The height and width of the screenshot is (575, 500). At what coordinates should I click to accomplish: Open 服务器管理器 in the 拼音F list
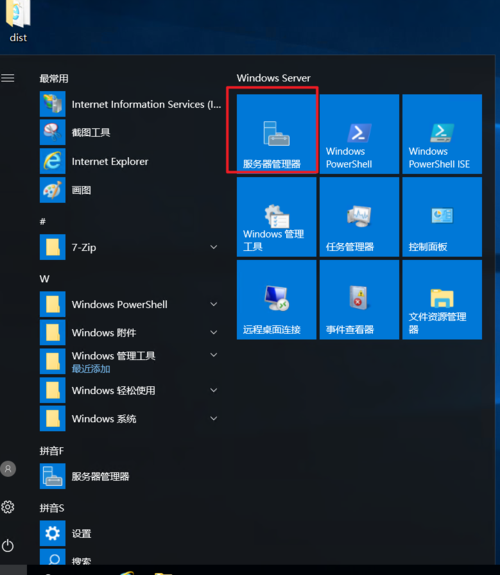[x=130, y=476]
